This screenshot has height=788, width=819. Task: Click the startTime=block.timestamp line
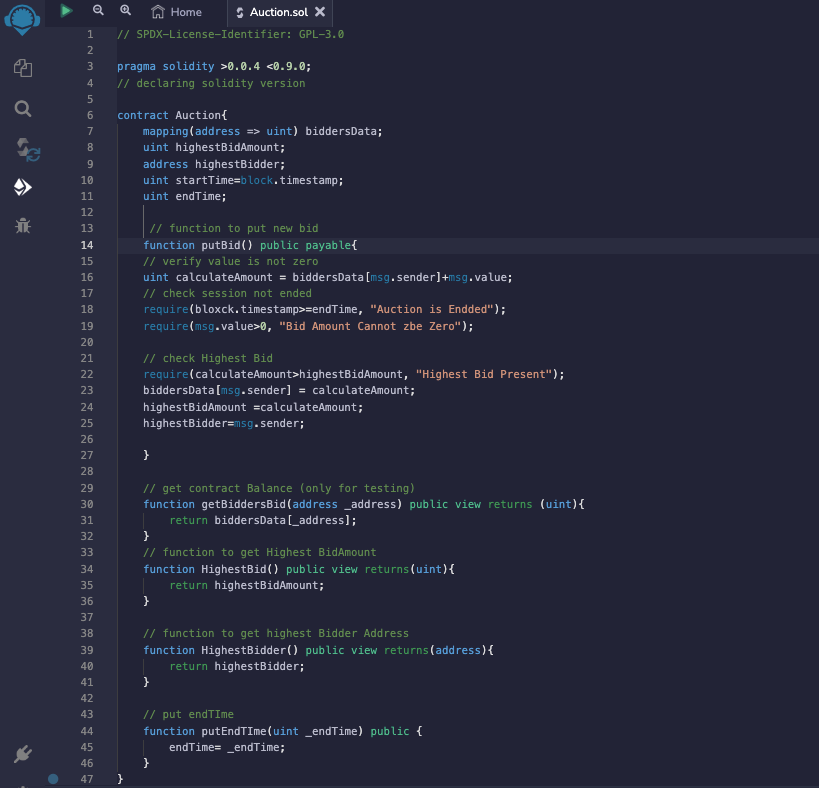[243, 180]
